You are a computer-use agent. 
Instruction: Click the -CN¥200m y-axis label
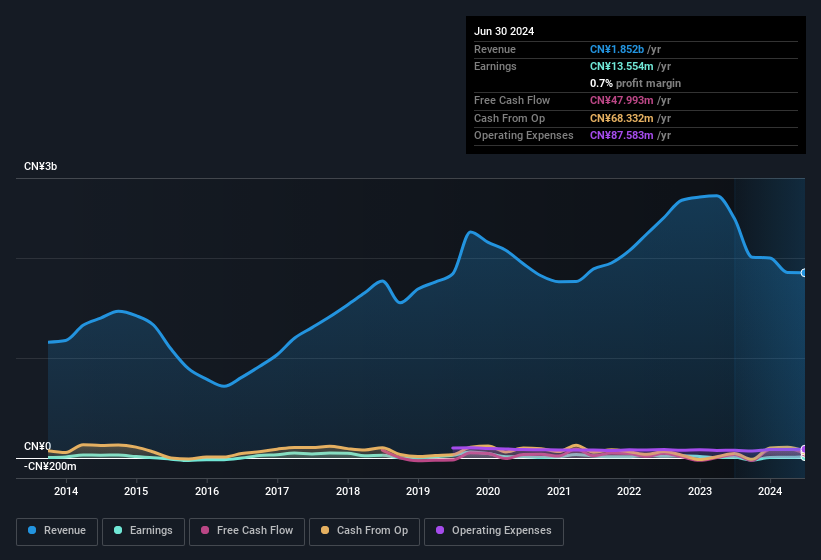point(50,466)
